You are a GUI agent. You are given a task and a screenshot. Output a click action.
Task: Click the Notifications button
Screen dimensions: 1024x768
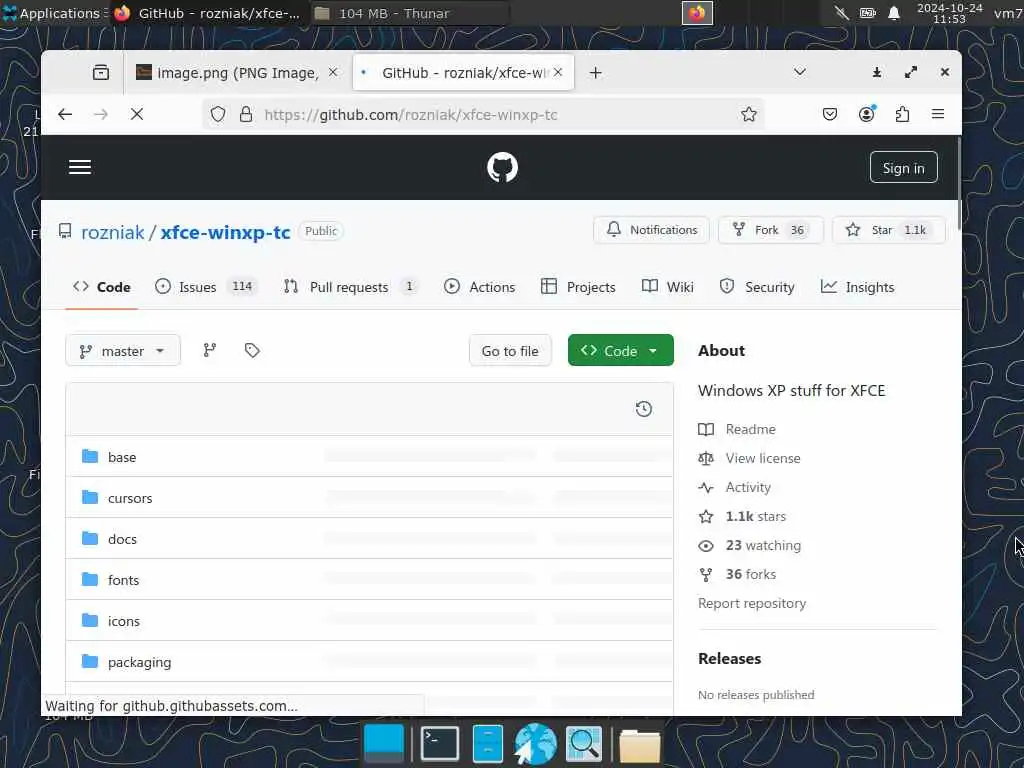click(651, 230)
